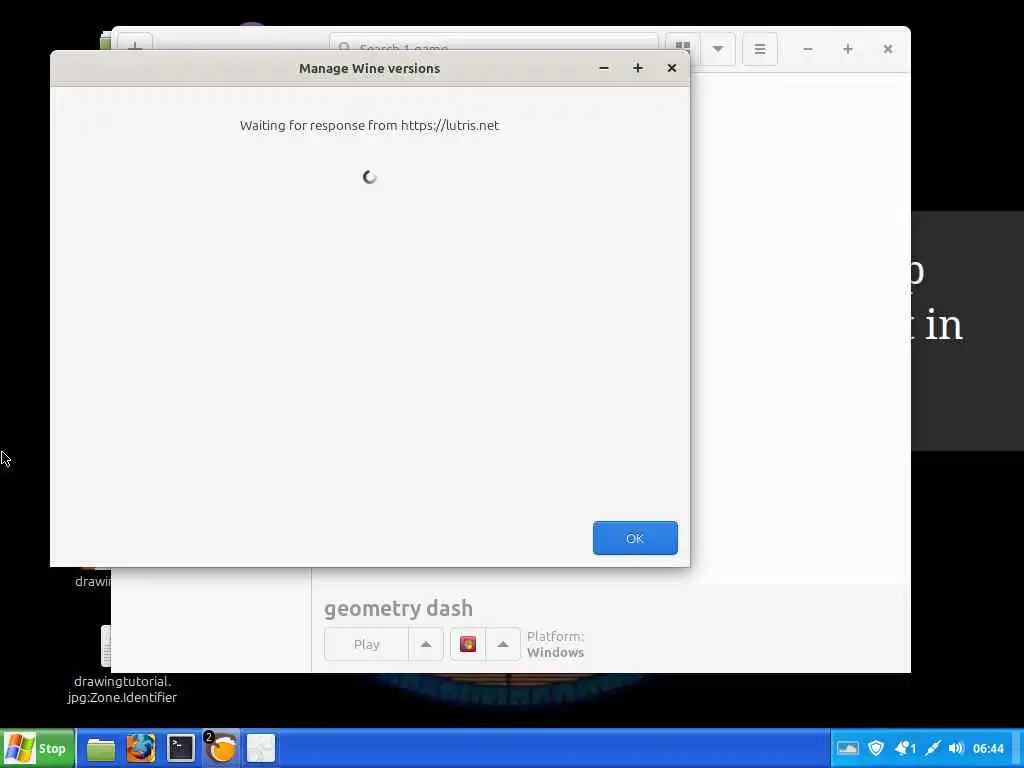Viewport: 1024px width, 768px height.
Task: Click the blank white taskbar application icon
Action: 261,748
